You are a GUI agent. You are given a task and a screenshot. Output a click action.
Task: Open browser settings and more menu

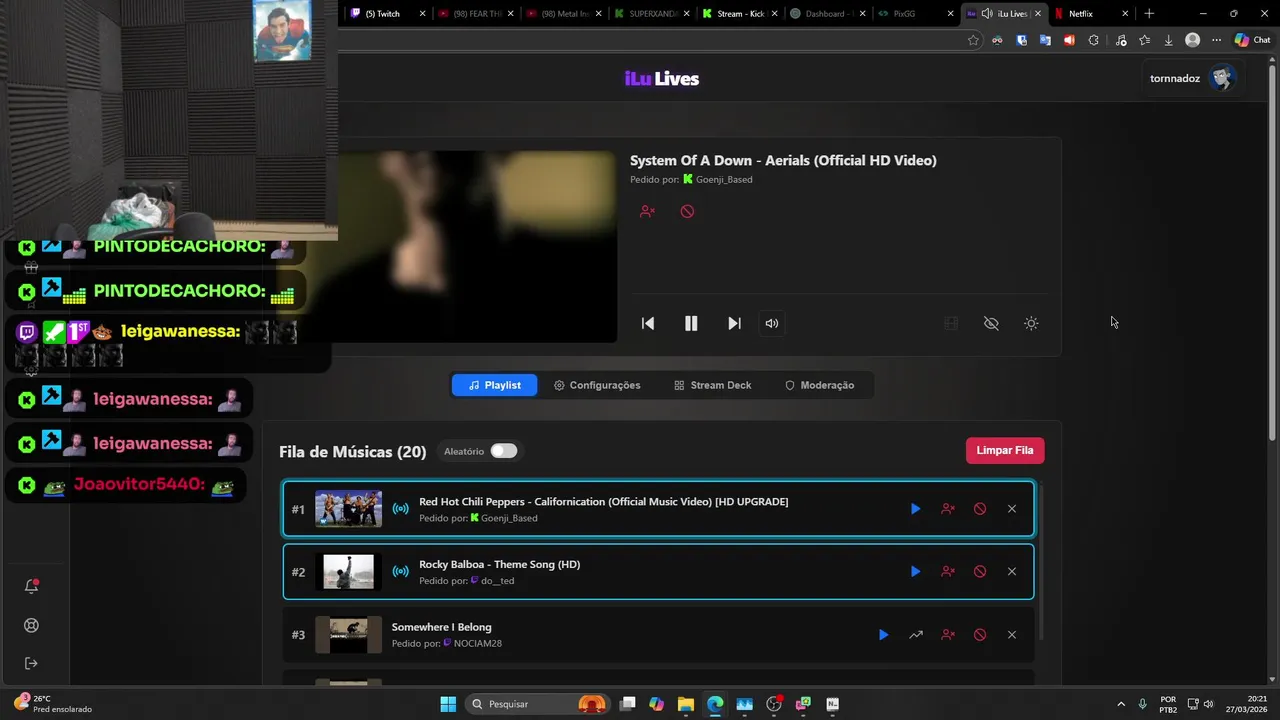click(1216, 40)
